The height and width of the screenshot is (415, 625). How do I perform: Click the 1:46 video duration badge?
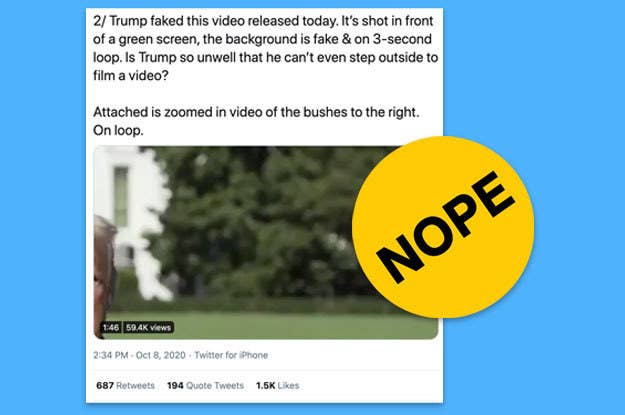111,328
